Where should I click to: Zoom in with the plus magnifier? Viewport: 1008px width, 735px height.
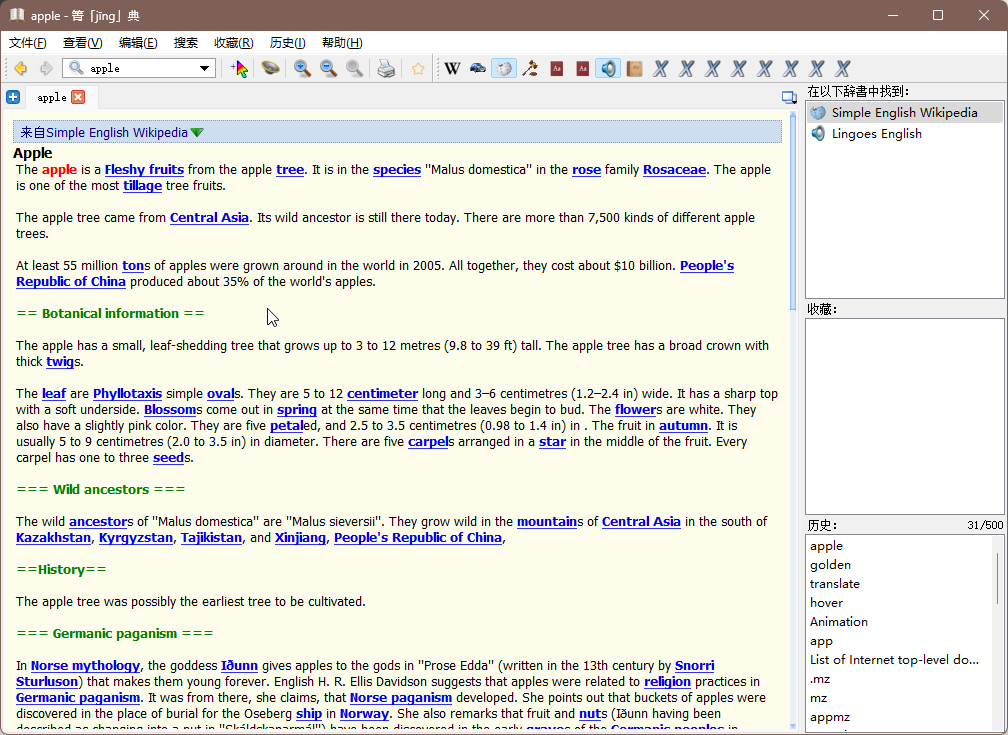pyautogui.click(x=302, y=68)
